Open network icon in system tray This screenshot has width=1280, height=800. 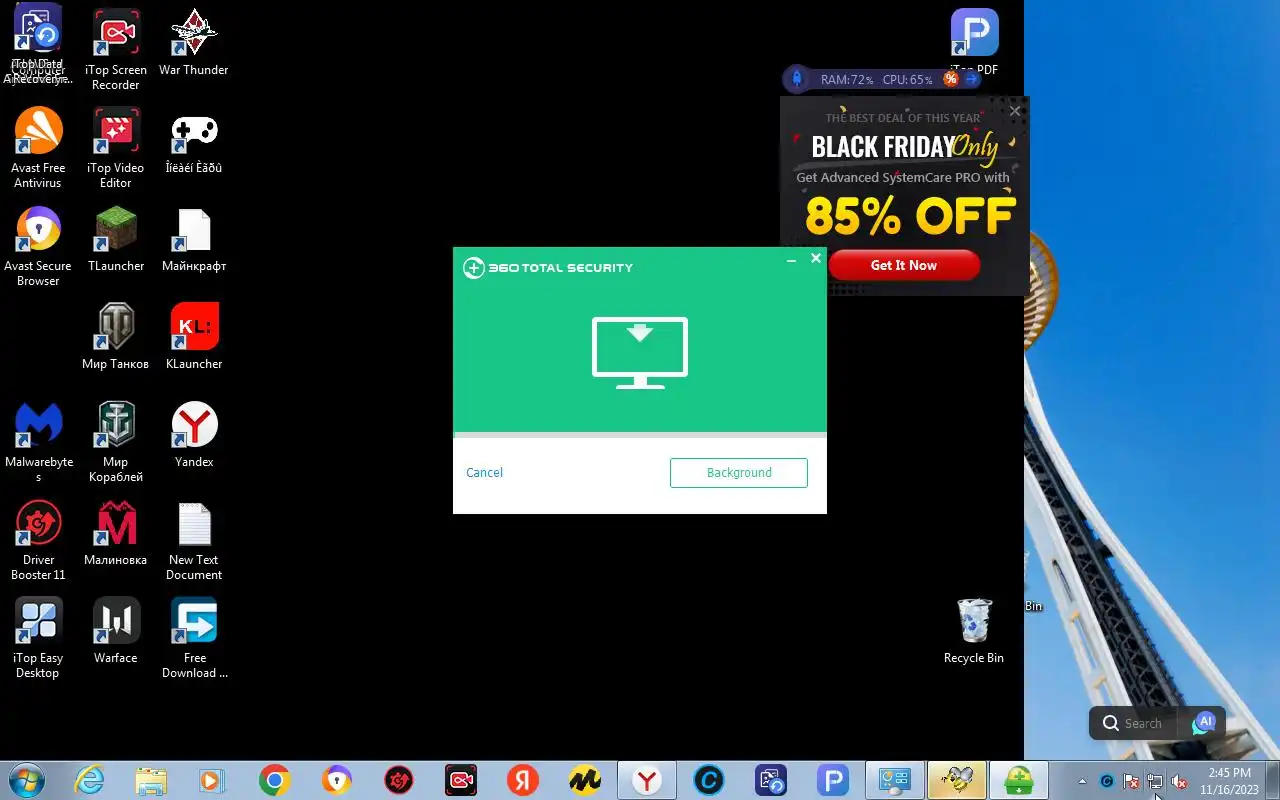click(1155, 781)
